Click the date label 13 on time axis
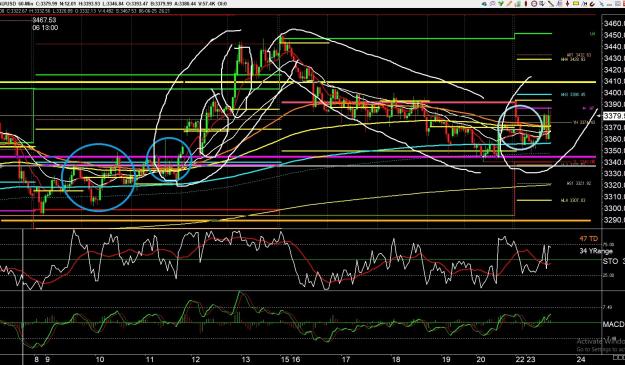Screen dimensions: 625x365 pos(246,360)
